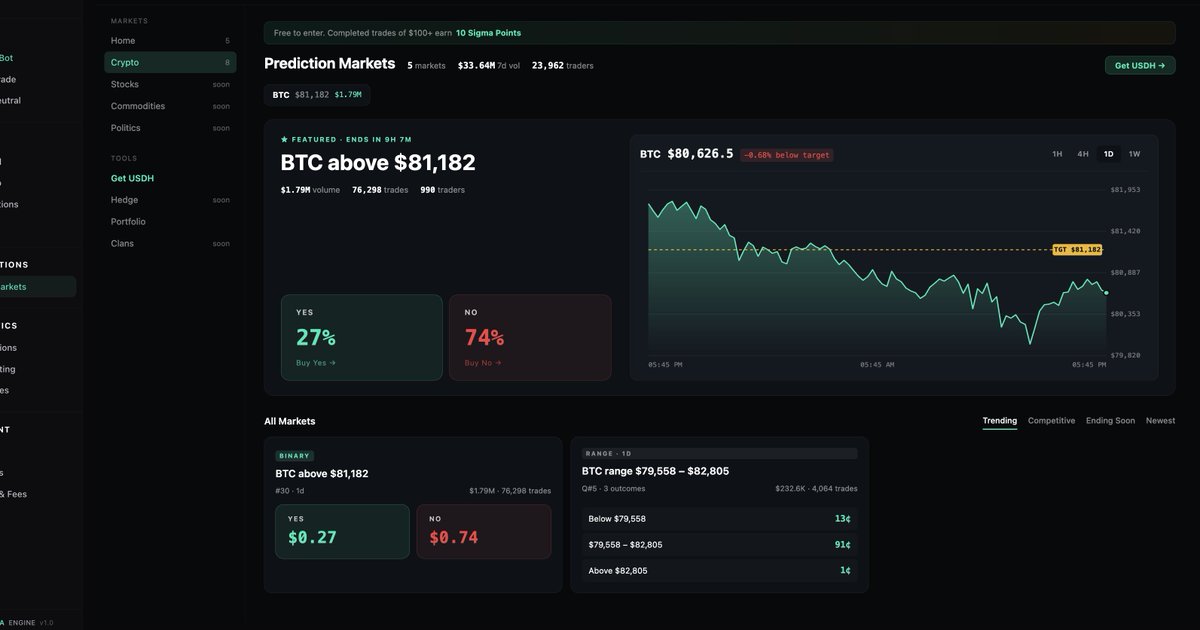Image resolution: width=1200 pixels, height=630 pixels.
Task: Click the All Markets heading
Action: click(290, 421)
